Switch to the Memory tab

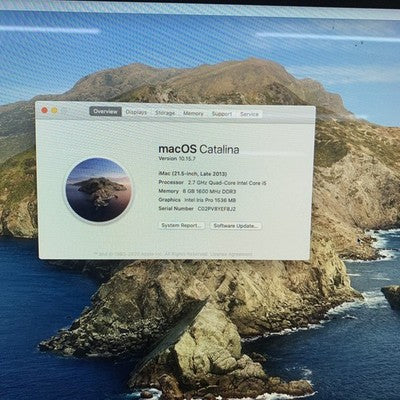193,113
